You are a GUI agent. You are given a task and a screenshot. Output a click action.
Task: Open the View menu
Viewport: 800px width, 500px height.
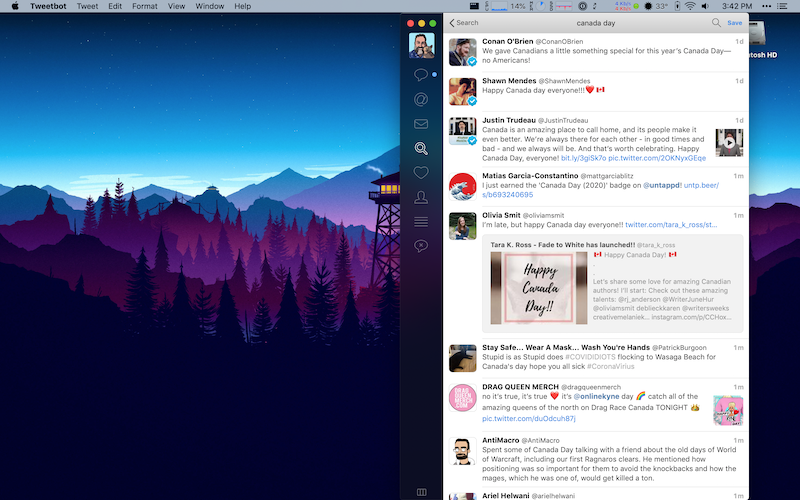(177, 6)
